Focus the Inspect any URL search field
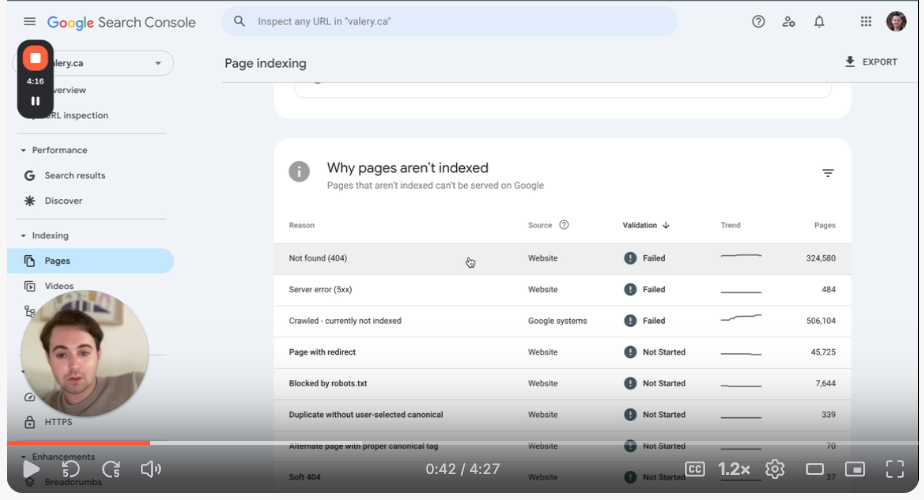 pyautogui.click(x=450, y=21)
